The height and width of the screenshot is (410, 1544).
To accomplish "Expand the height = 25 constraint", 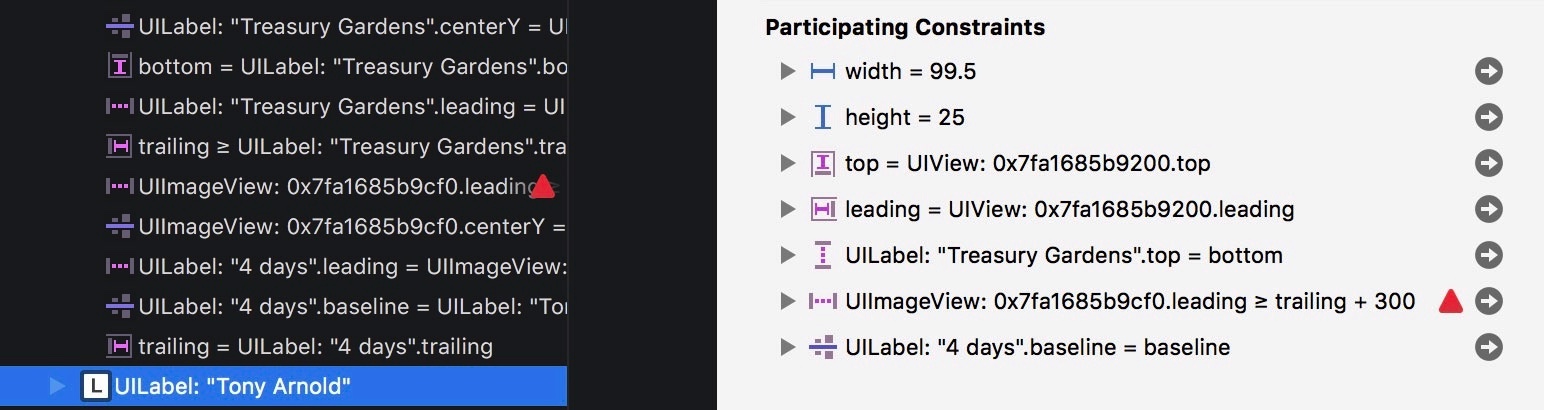I will tap(788, 117).
